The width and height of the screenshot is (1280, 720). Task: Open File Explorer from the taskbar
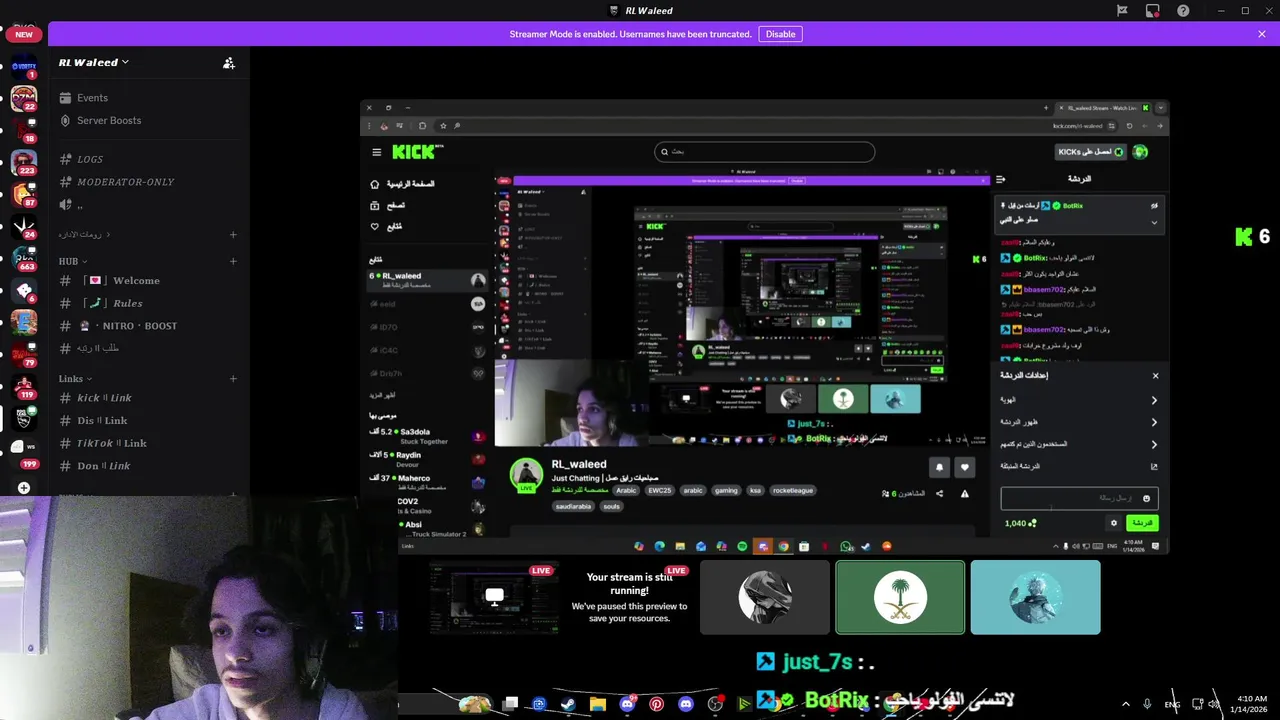[598, 704]
